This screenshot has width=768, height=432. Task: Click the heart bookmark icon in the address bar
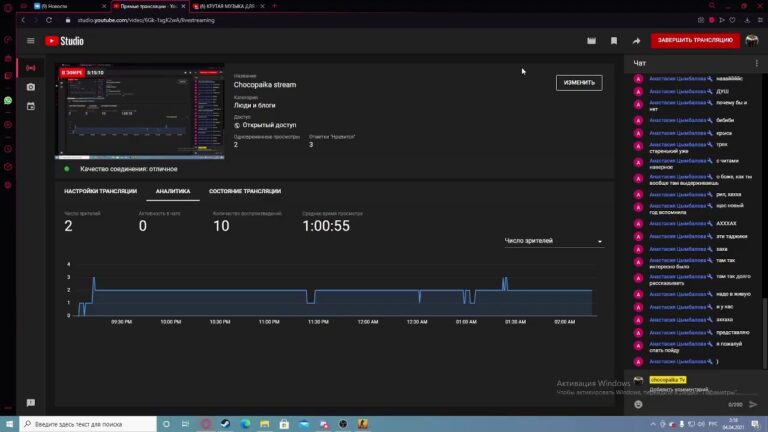tap(732, 20)
